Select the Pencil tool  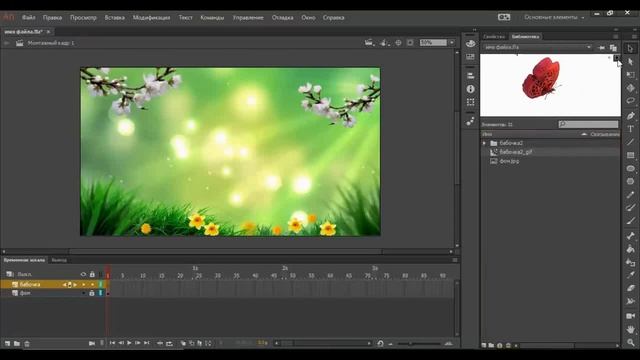coord(631,195)
